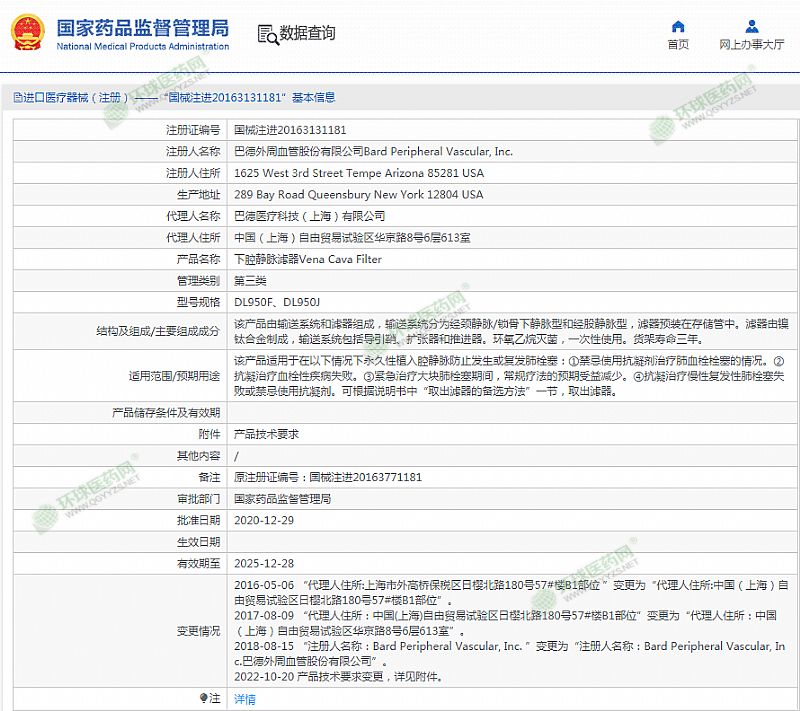Select the 首页 navigation label
Screen dimensions: 800x711
tap(678, 45)
